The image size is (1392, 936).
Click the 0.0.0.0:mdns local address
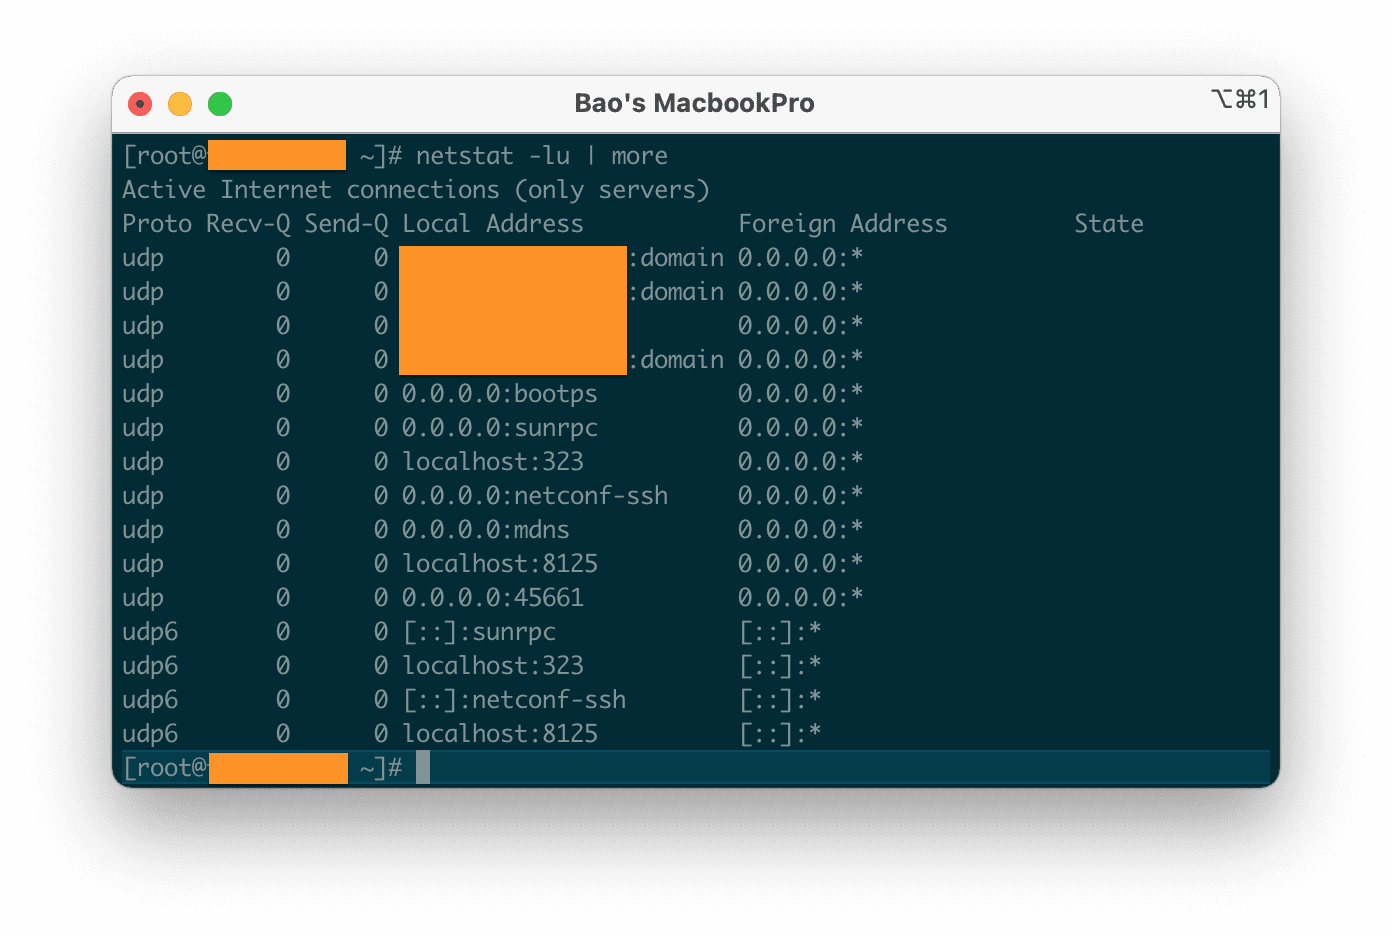(485, 530)
